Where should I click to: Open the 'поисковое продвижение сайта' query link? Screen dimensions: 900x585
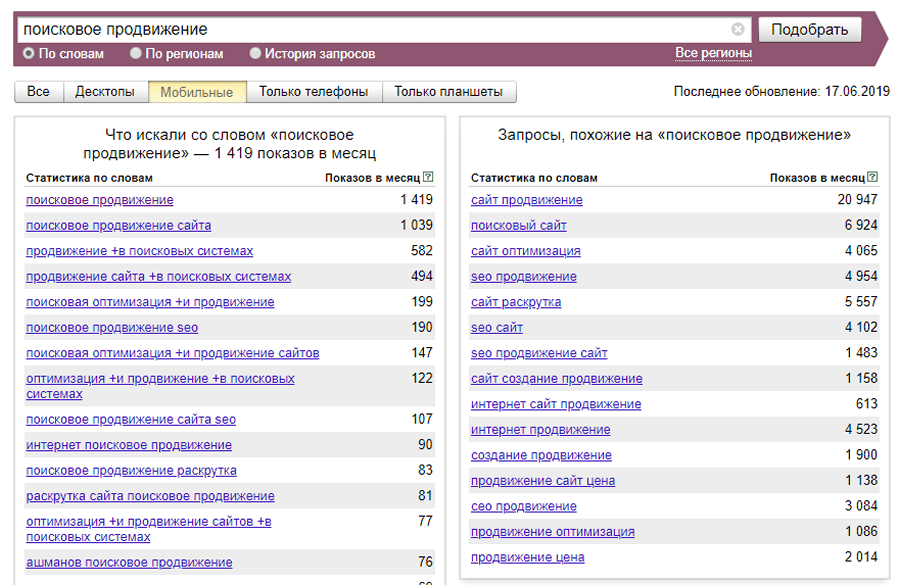pos(118,225)
